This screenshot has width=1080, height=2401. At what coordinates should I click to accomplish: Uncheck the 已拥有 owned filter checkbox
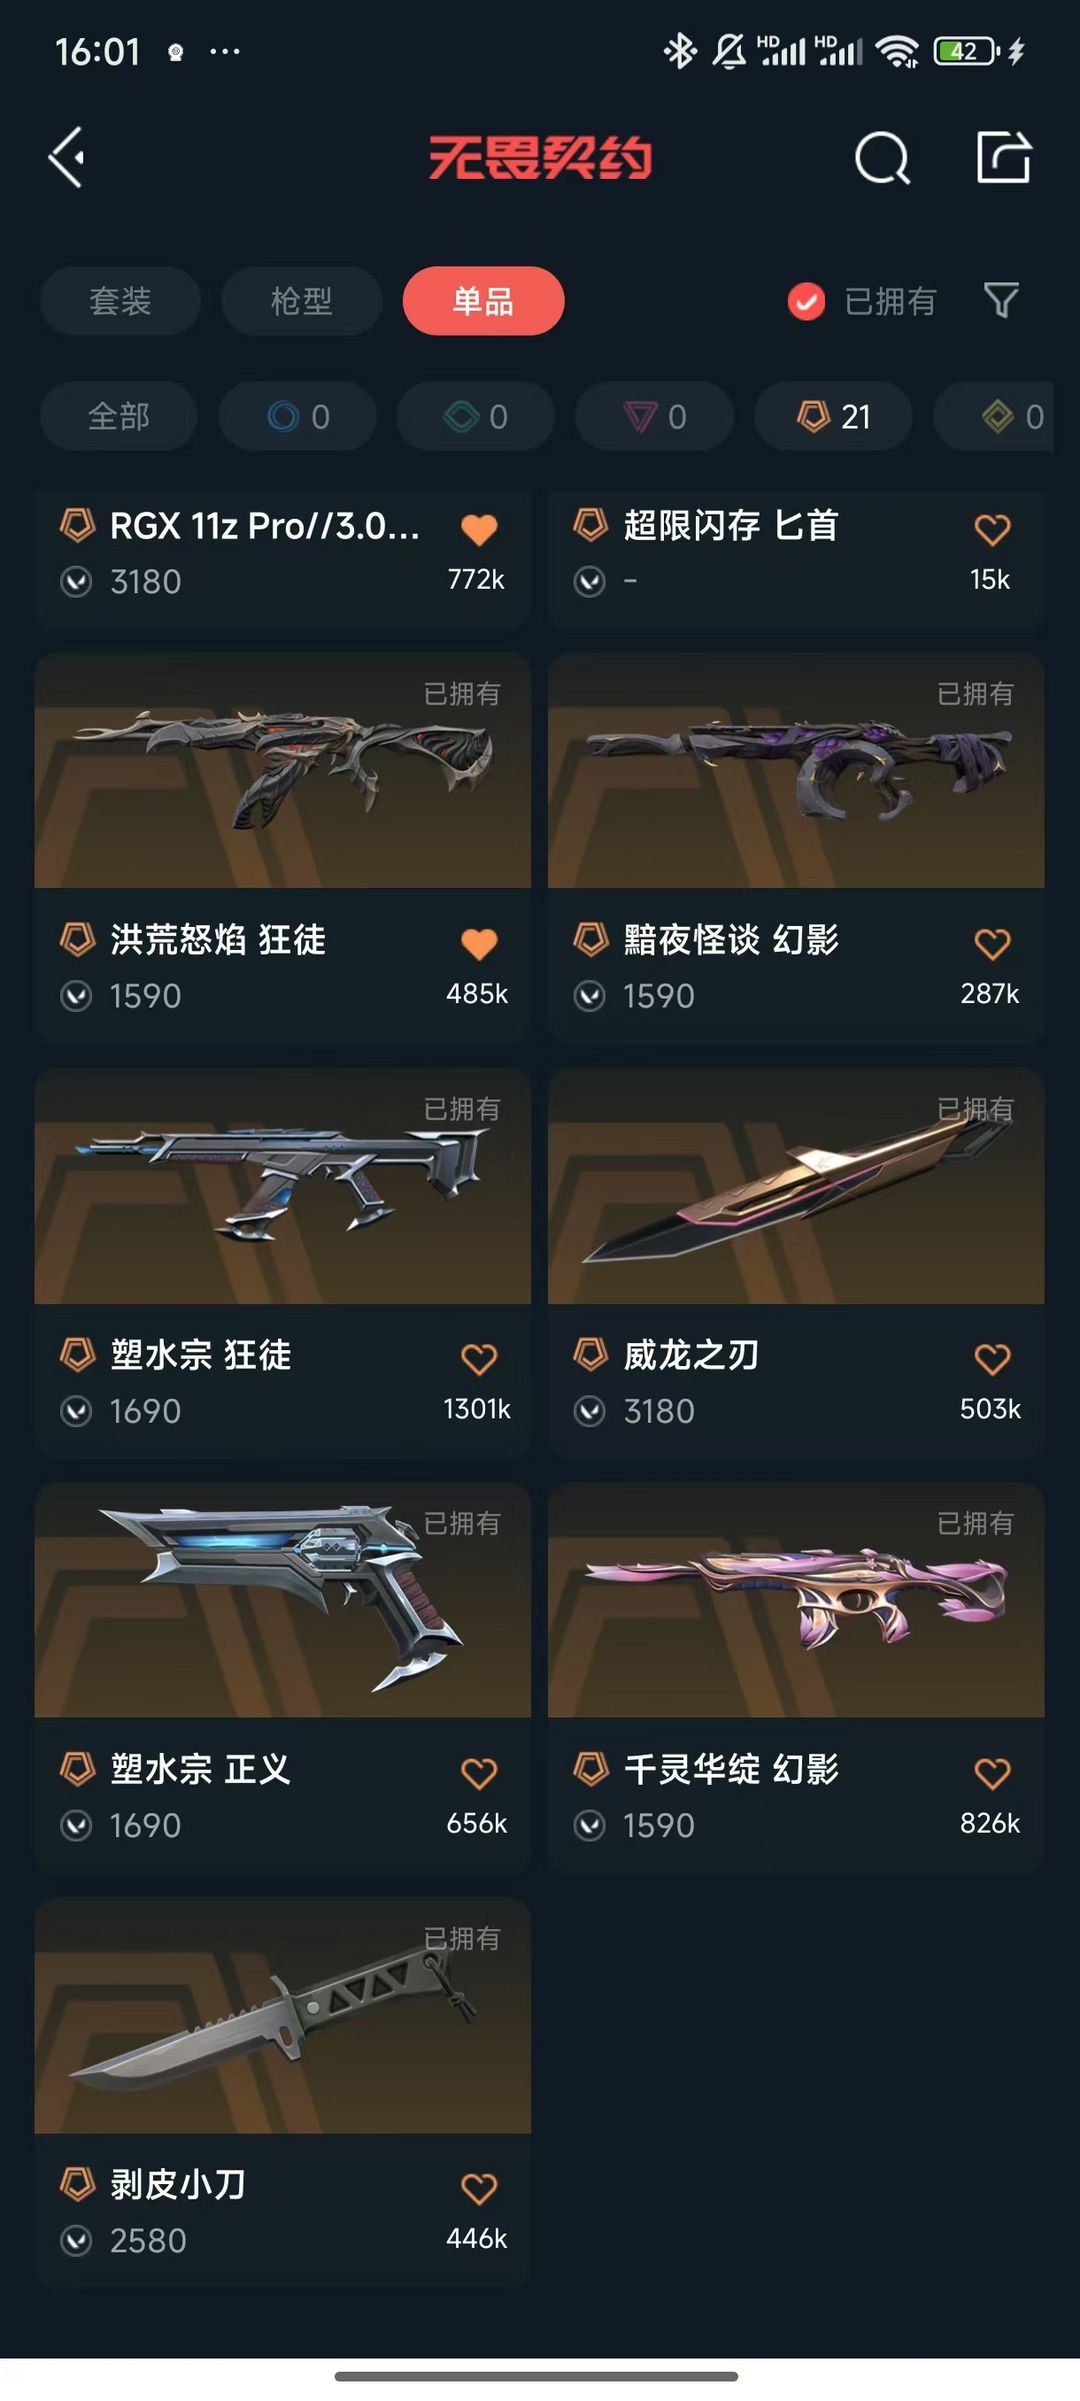coord(806,301)
